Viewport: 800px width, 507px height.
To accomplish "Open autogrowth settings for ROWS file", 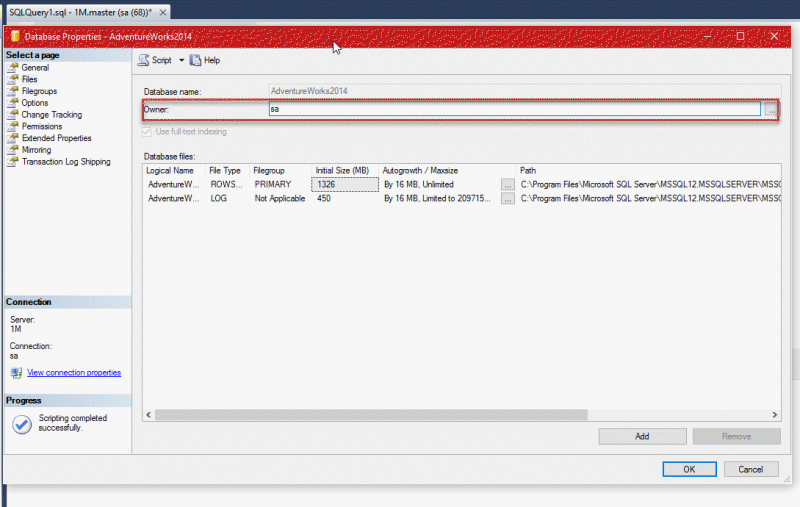I will [508, 185].
